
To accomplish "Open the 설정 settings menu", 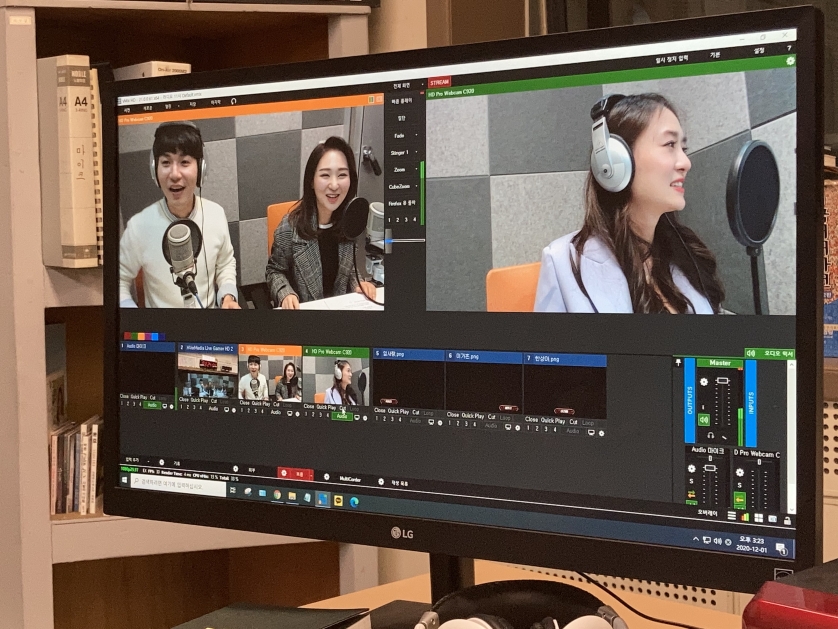I will click(x=758, y=50).
